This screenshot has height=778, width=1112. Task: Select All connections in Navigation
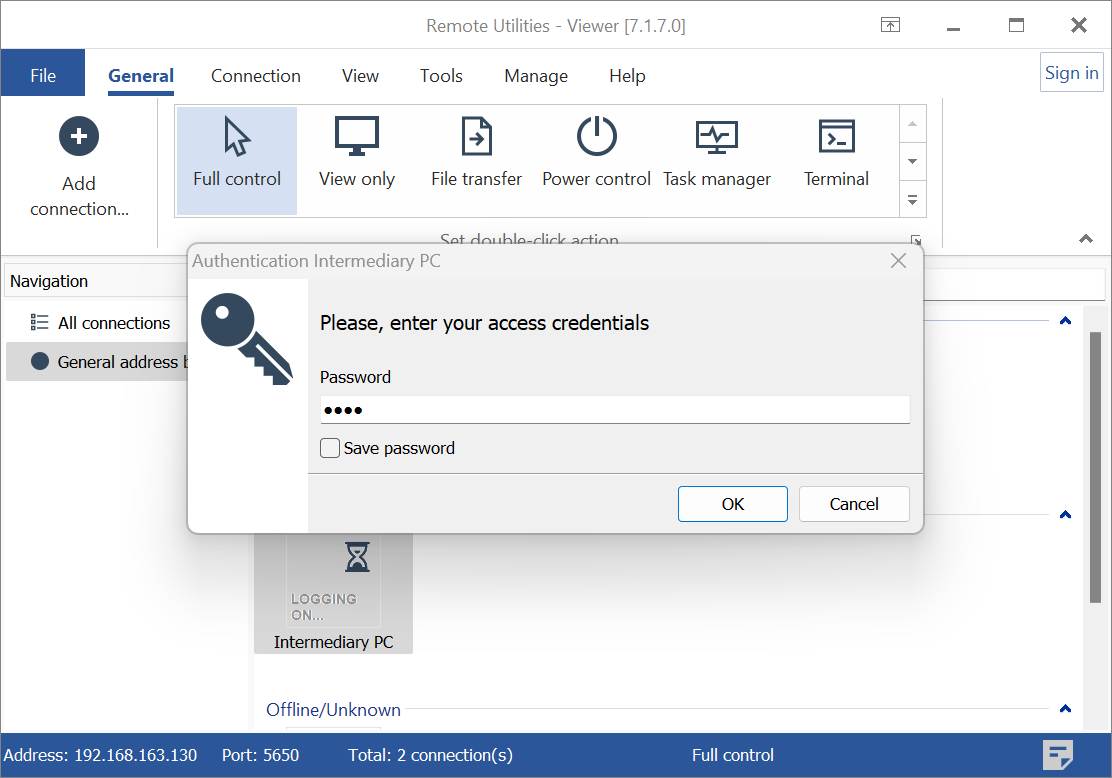pyautogui.click(x=113, y=323)
